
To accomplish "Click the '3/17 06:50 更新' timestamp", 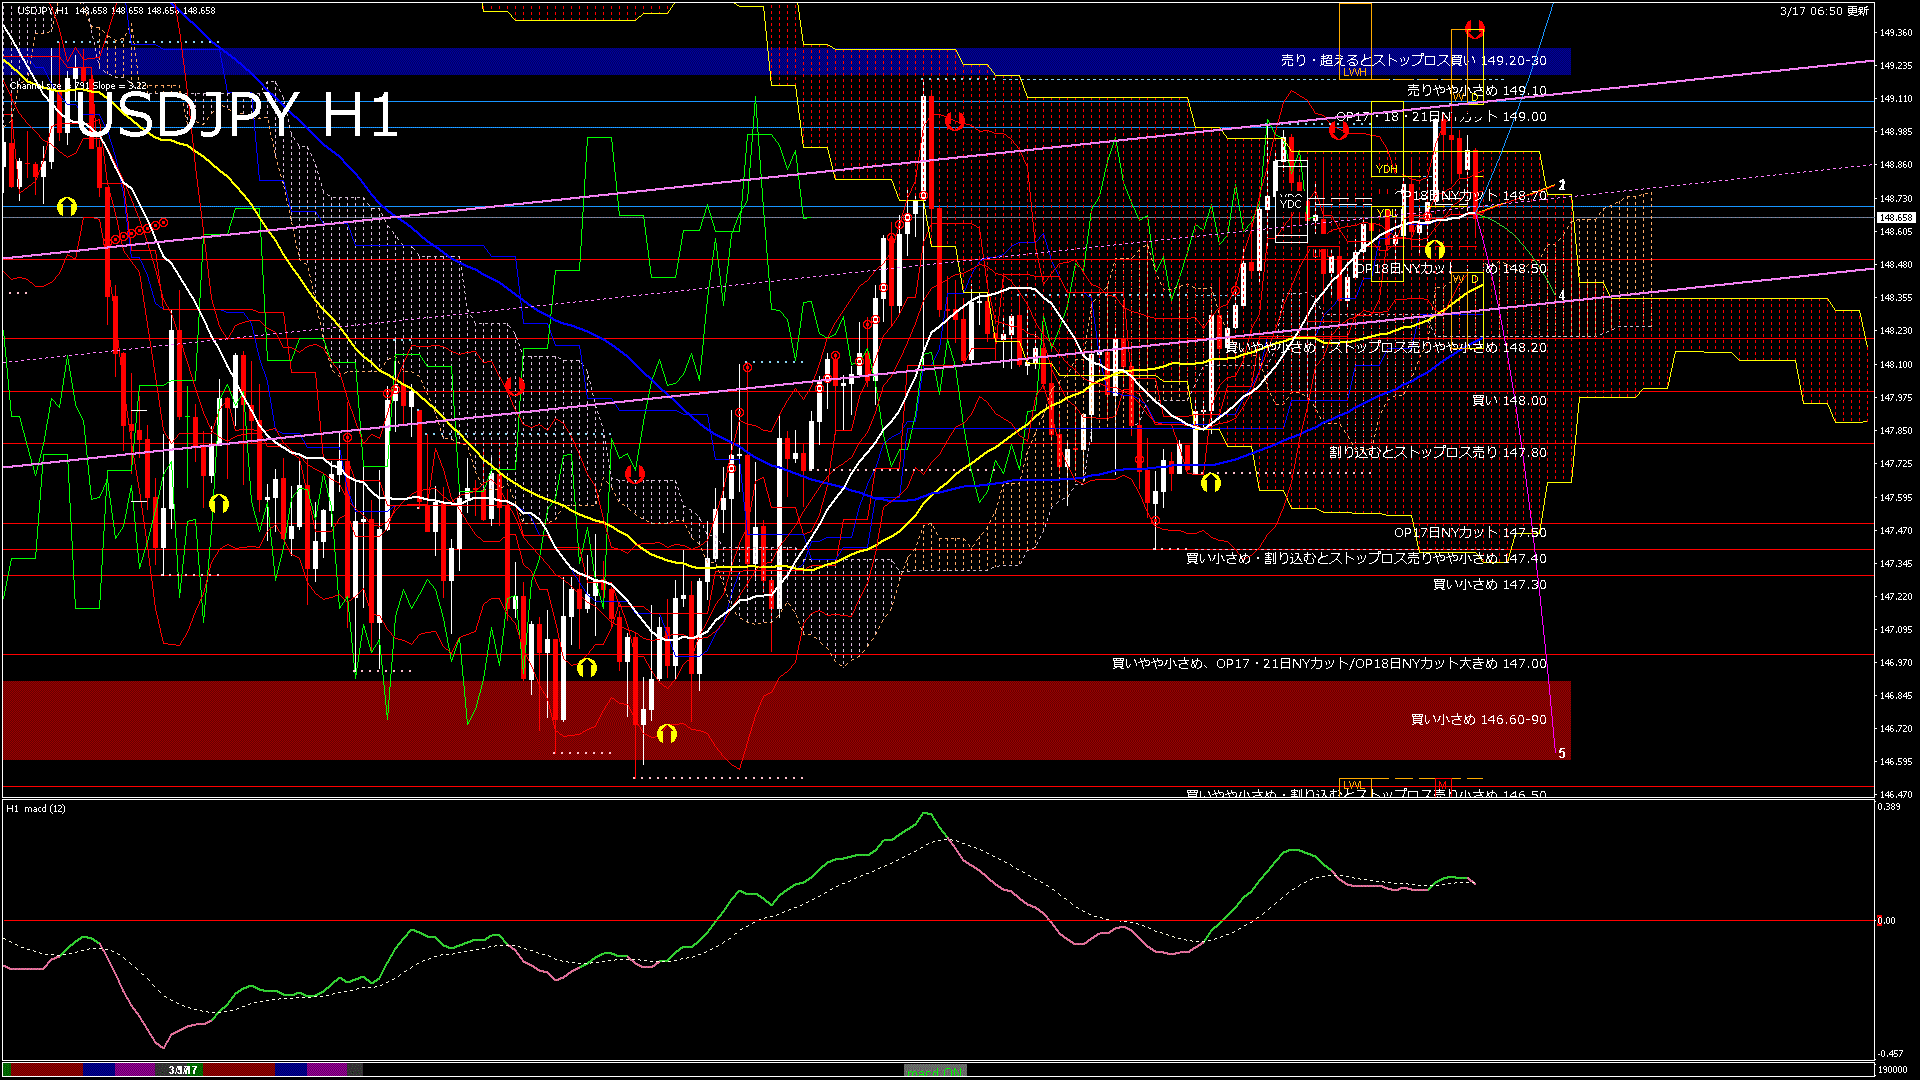I will (x=1824, y=11).
